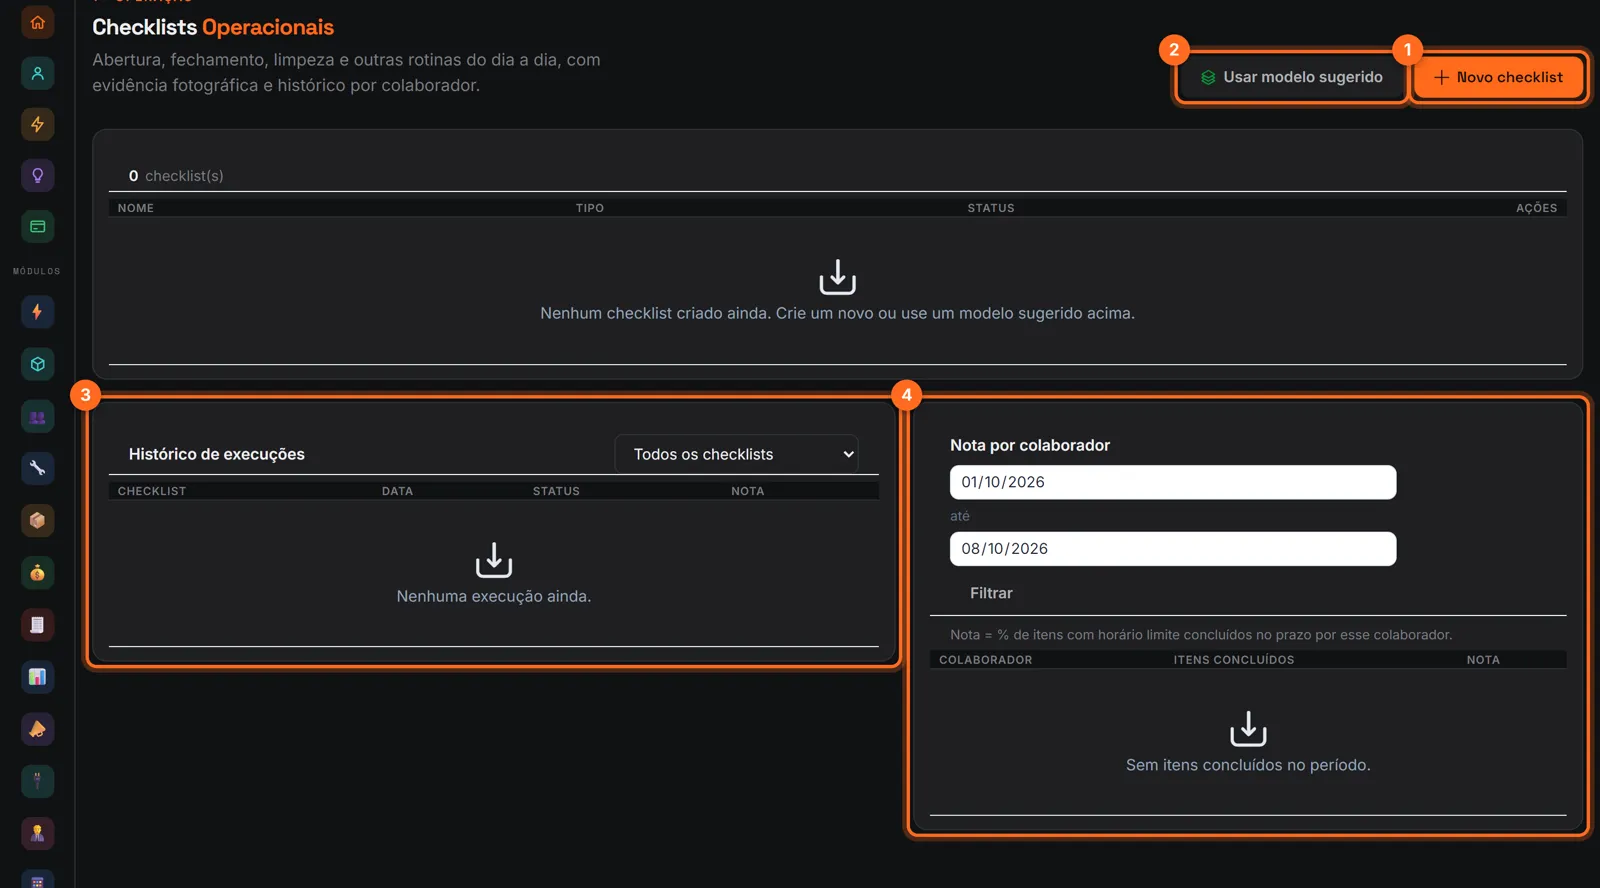Open the megaphone marketing module icon

[38, 729]
